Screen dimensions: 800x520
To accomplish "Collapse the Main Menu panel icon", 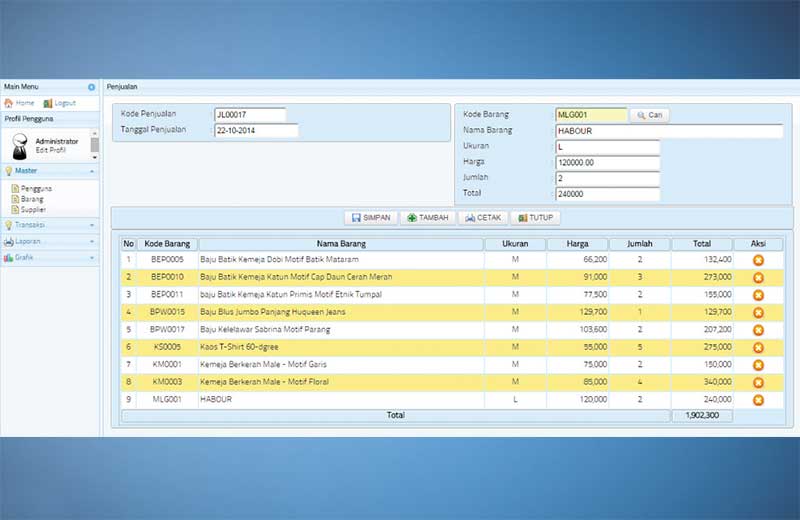I will coord(92,88).
